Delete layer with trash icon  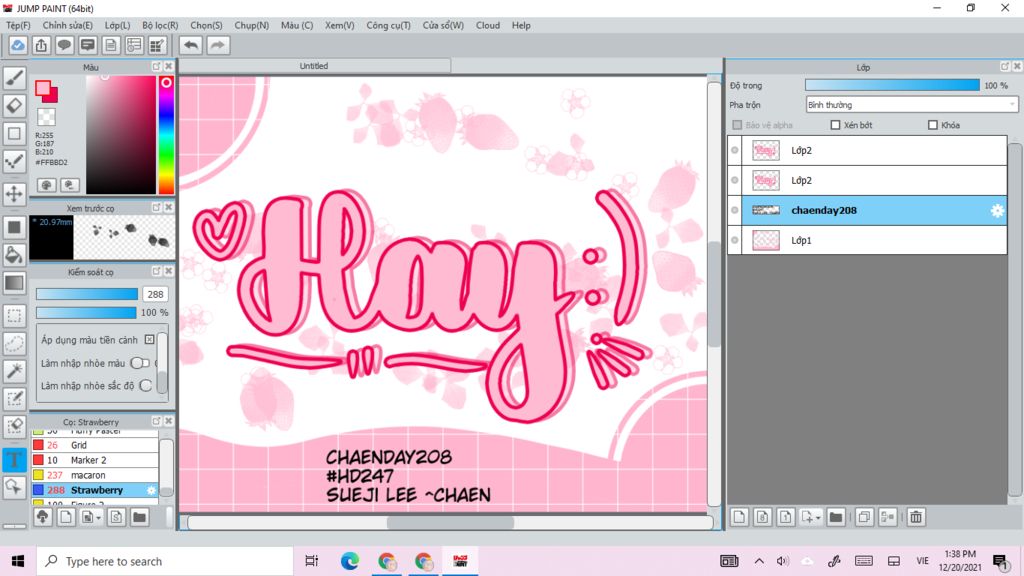(916, 517)
